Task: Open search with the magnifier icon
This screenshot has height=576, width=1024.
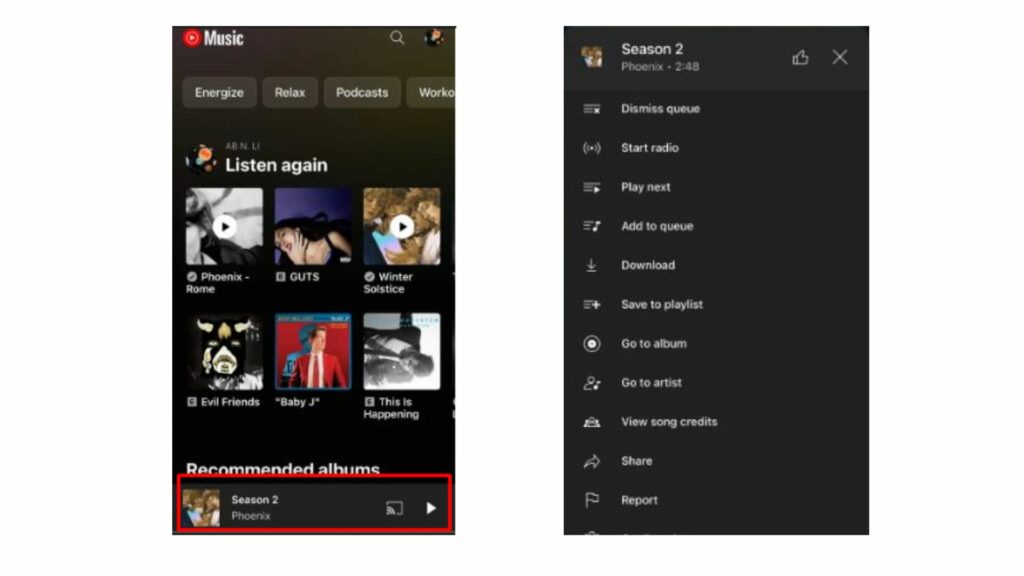Action: (x=397, y=38)
